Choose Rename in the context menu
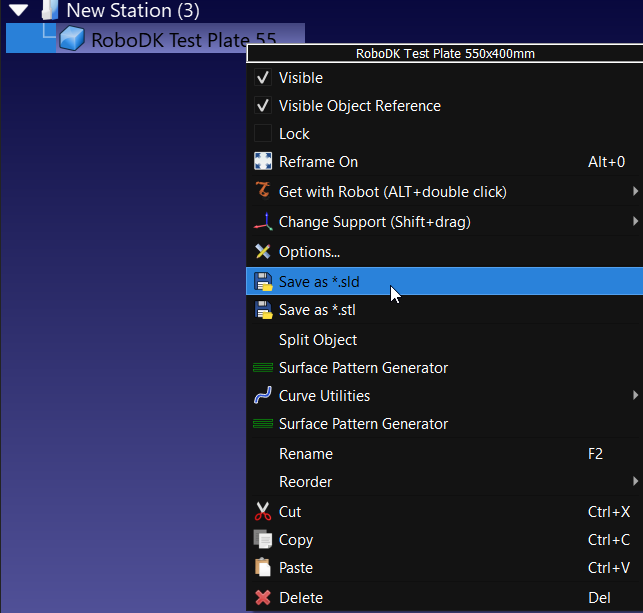This screenshot has width=643, height=613. point(305,454)
